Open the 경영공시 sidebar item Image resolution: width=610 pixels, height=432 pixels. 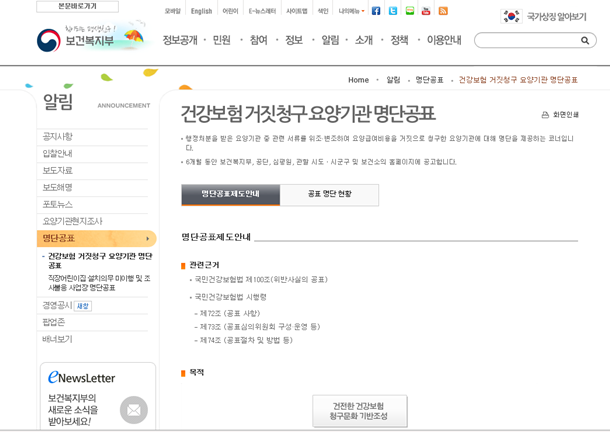click(58, 305)
